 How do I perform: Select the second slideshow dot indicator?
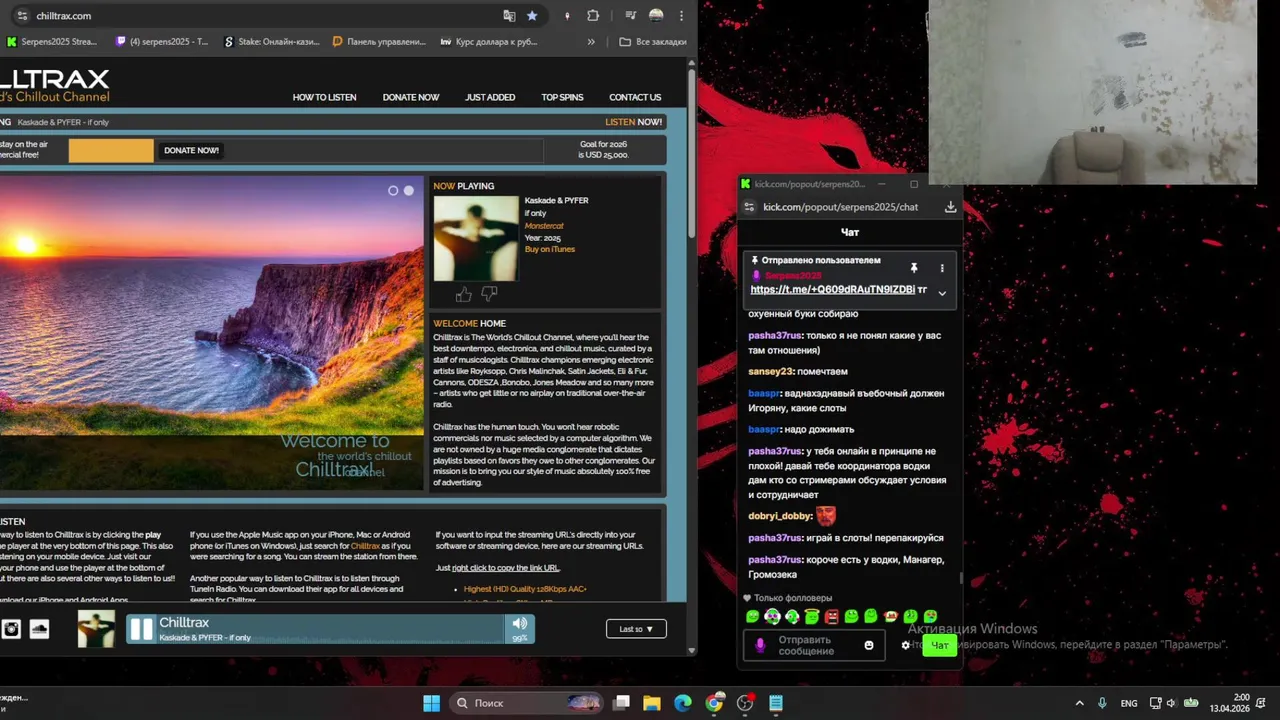coord(408,190)
